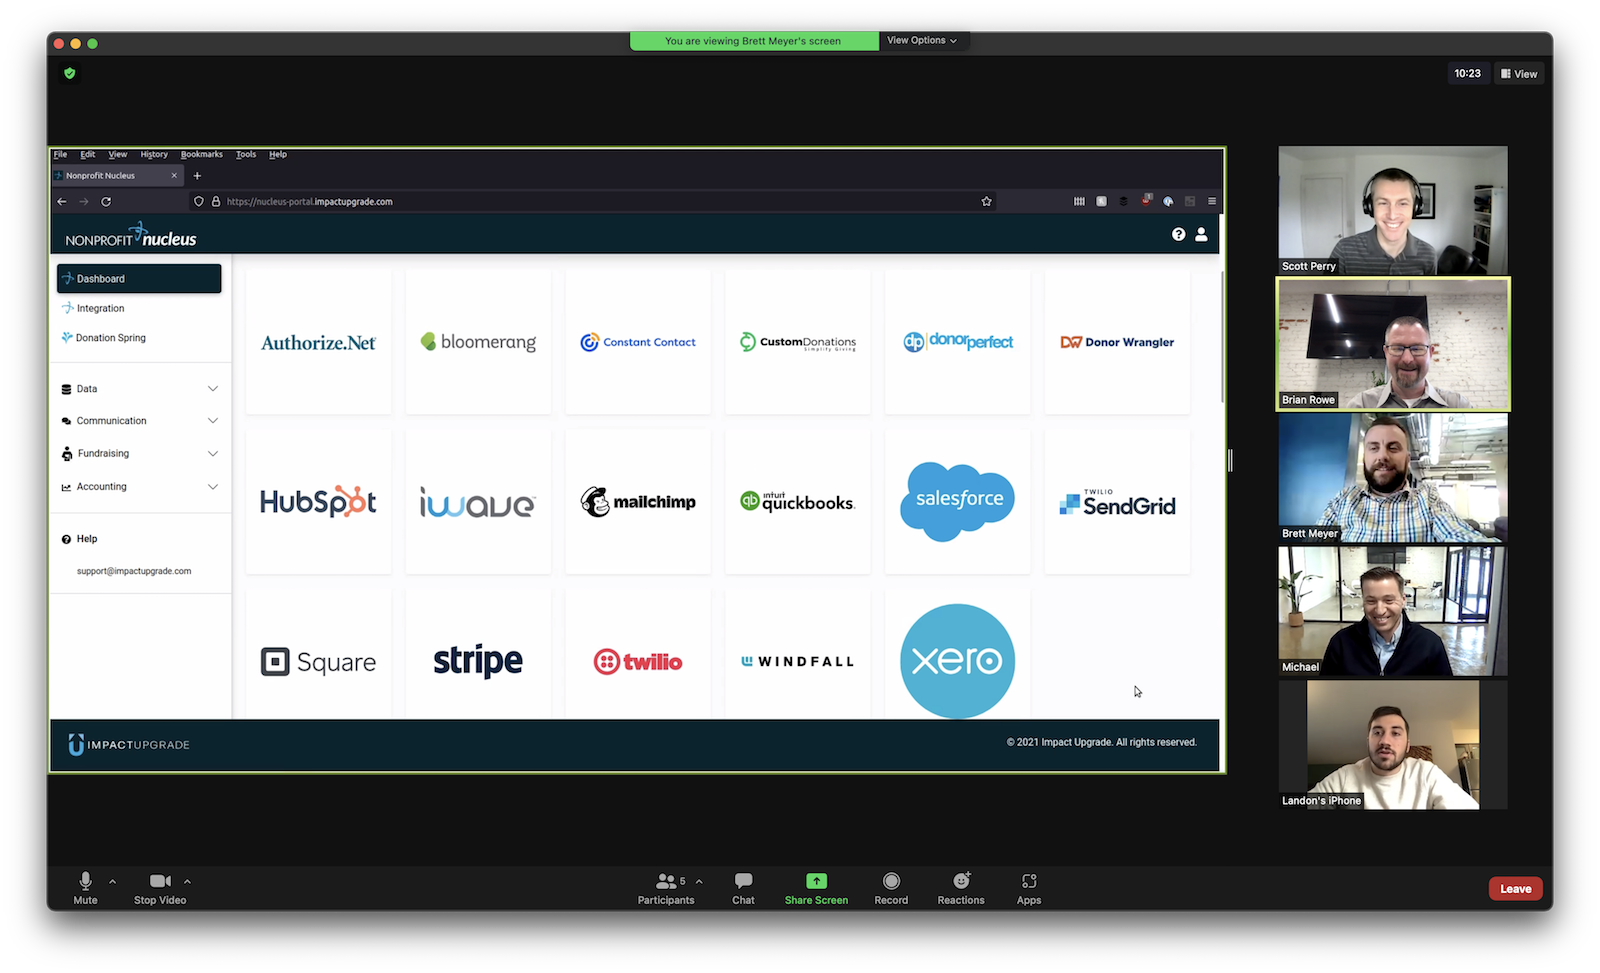Leave the meeting
This screenshot has height=973, width=1600.
[1515, 889]
